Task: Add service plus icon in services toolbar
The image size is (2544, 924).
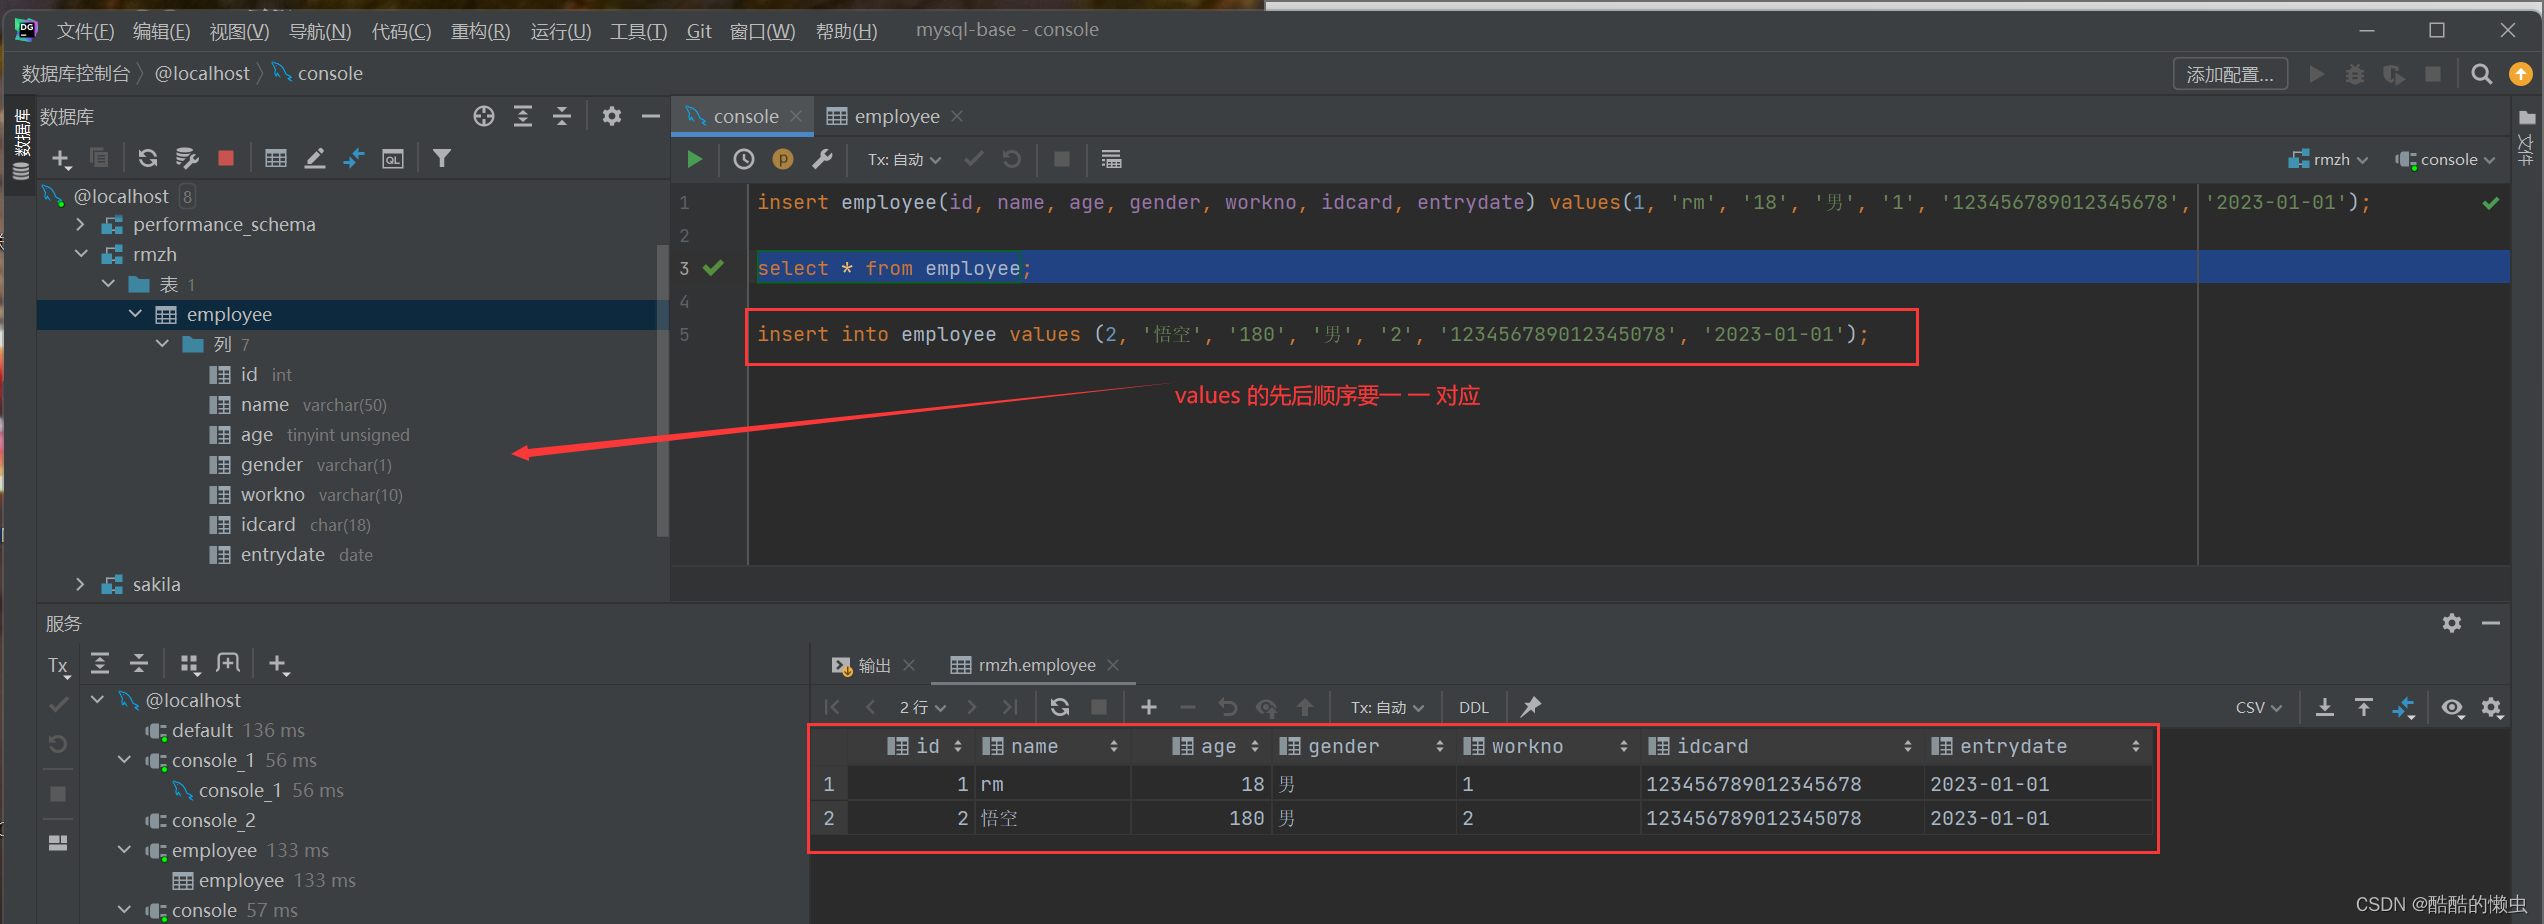Action: pos(278,663)
